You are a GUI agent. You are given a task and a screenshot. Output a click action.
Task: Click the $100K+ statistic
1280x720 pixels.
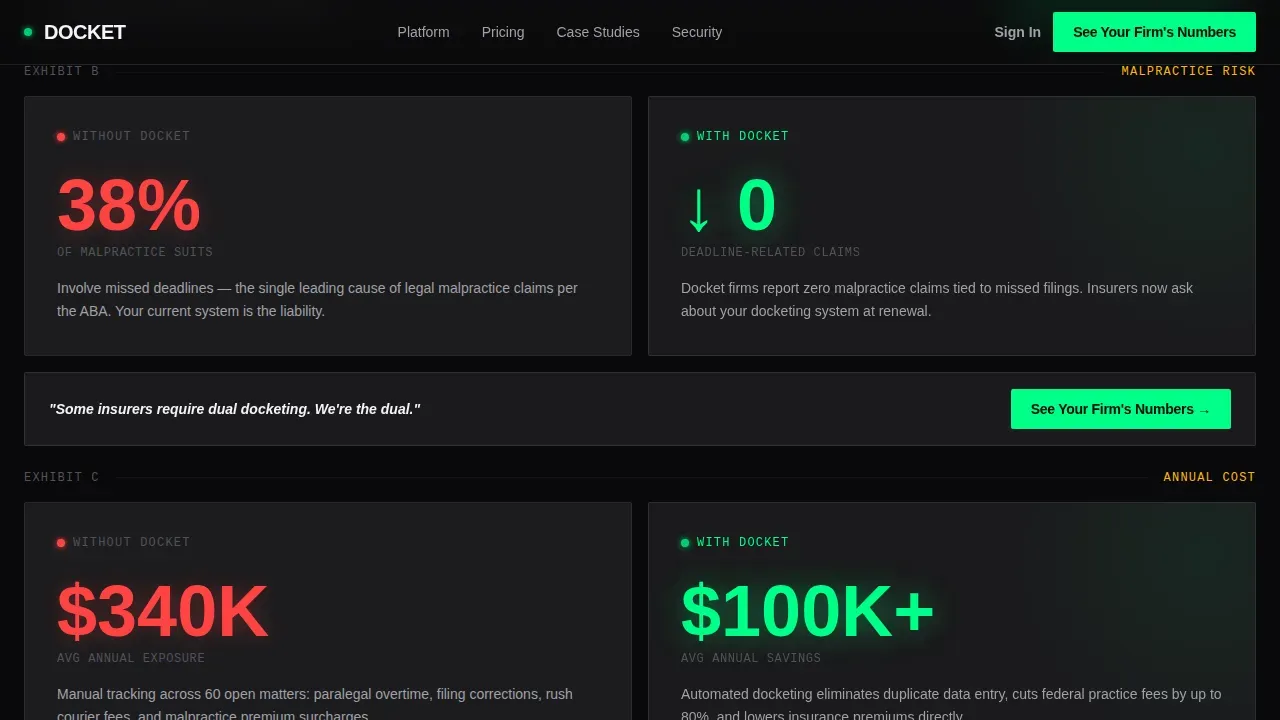click(808, 611)
